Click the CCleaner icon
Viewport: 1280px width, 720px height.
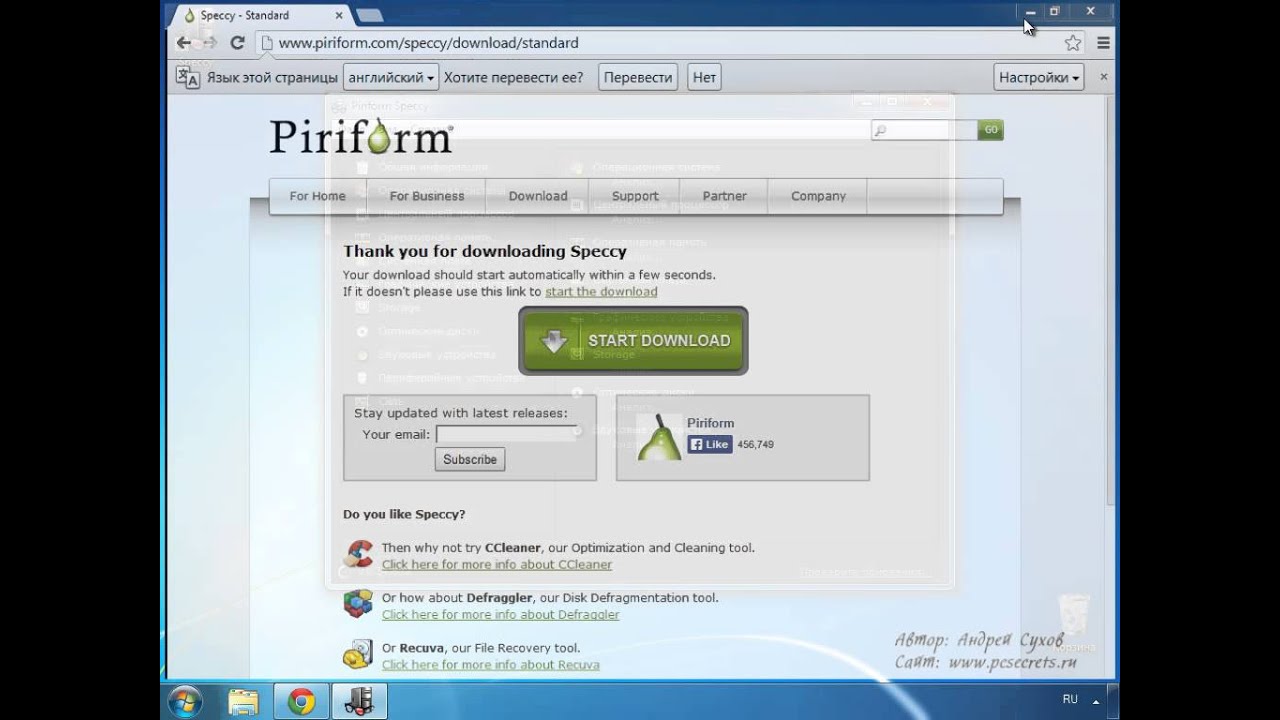[x=358, y=555]
